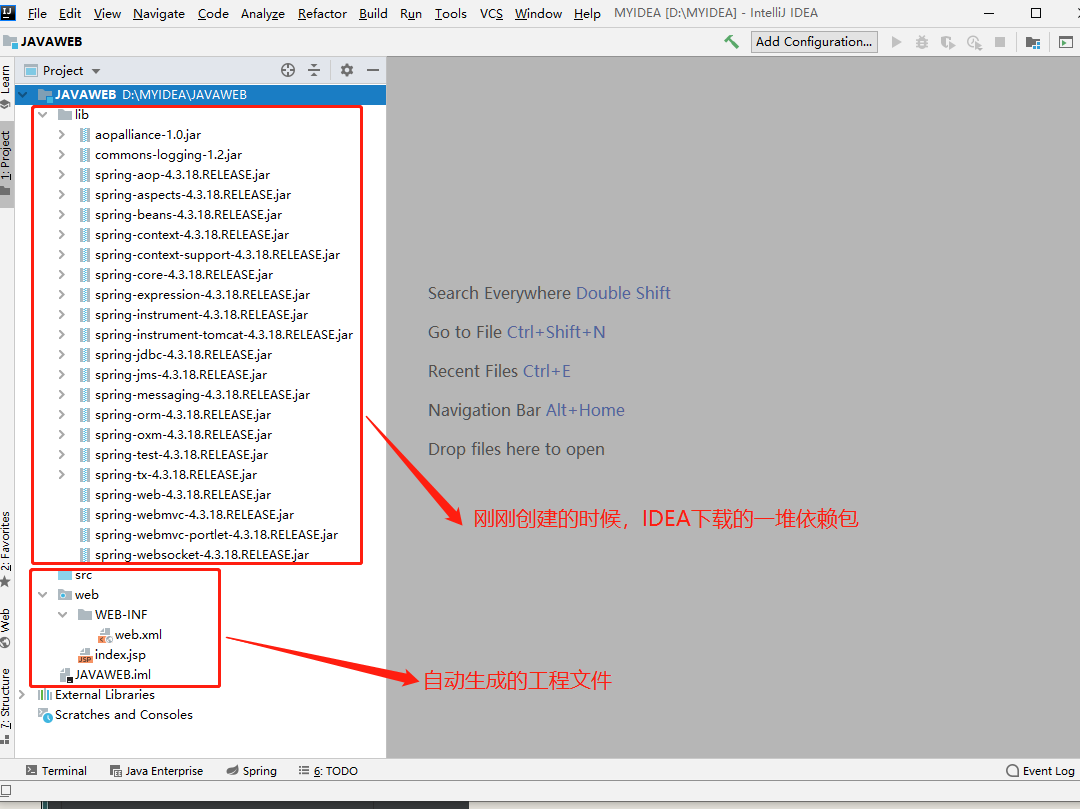The width and height of the screenshot is (1080, 809).
Task: Open the Build menu
Action: click(x=373, y=13)
